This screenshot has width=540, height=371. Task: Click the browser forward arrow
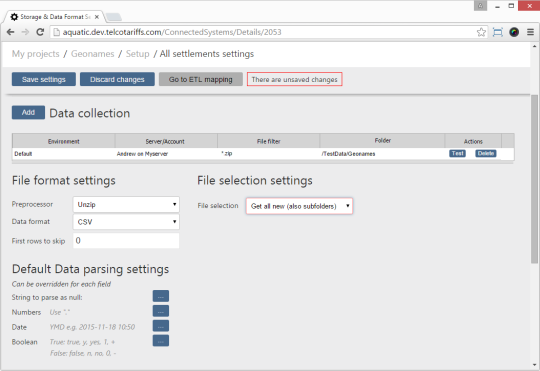coord(25,32)
